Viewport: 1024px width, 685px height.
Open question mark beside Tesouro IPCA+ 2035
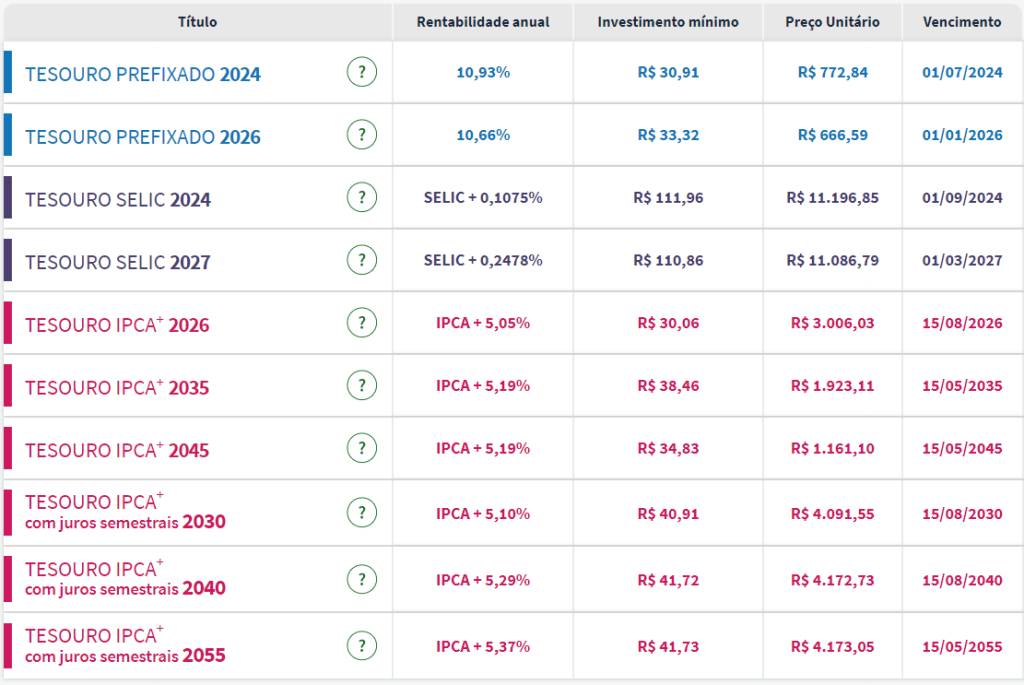tap(362, 385)
